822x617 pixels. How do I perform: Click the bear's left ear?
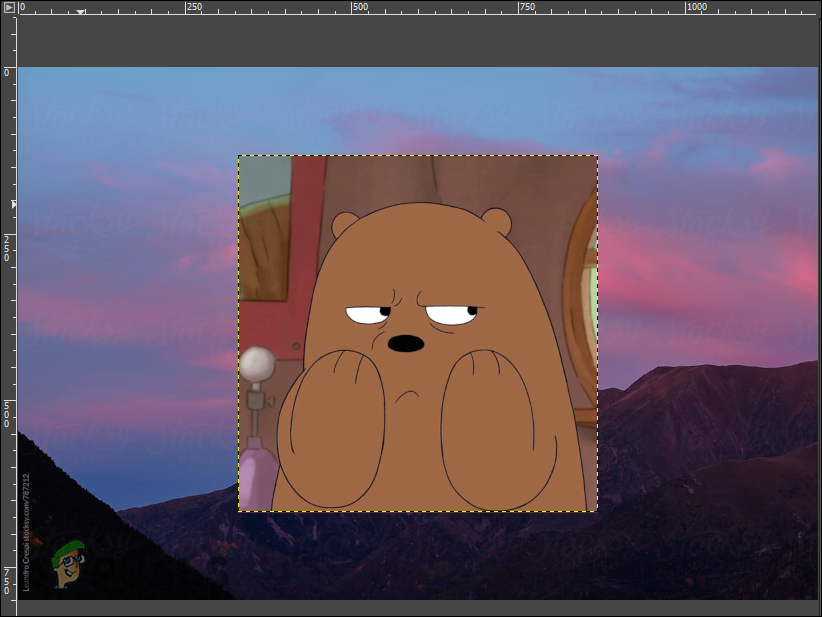tap(345, 224)
